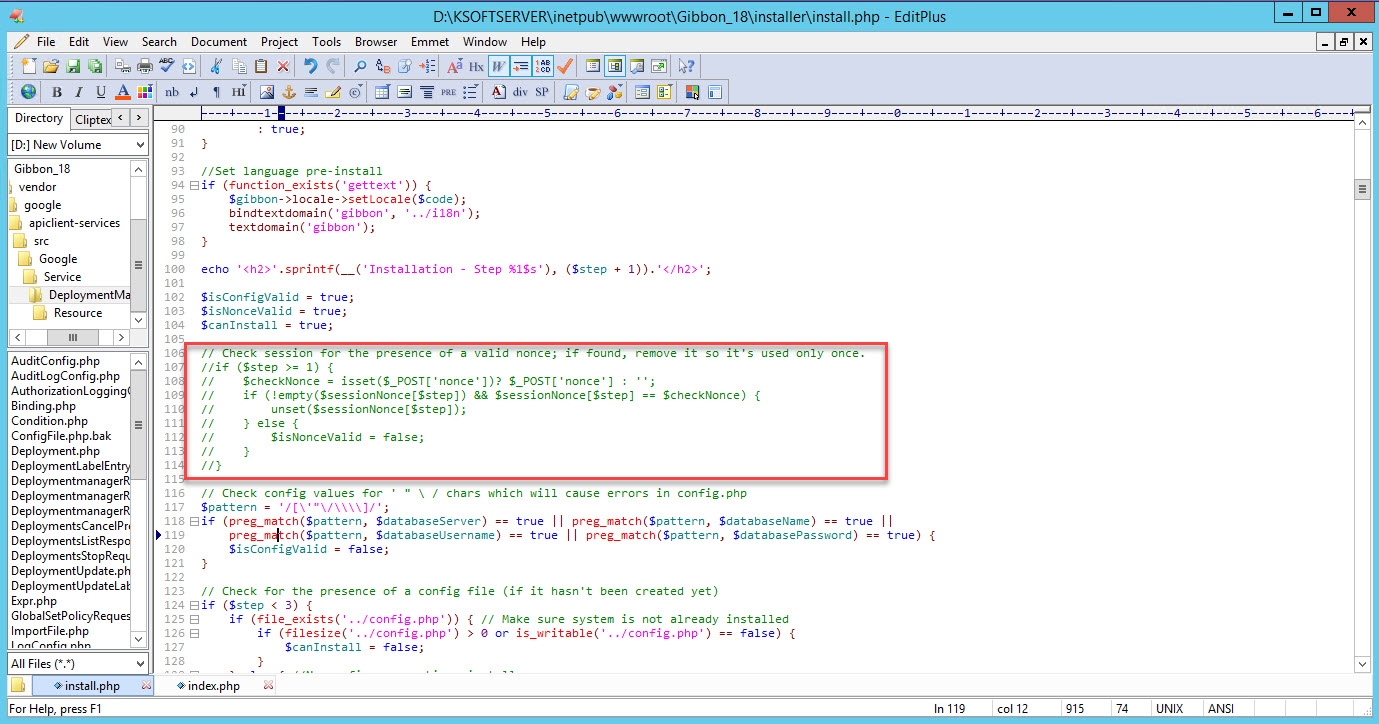Click the Copy icon

tap(239, 66)
